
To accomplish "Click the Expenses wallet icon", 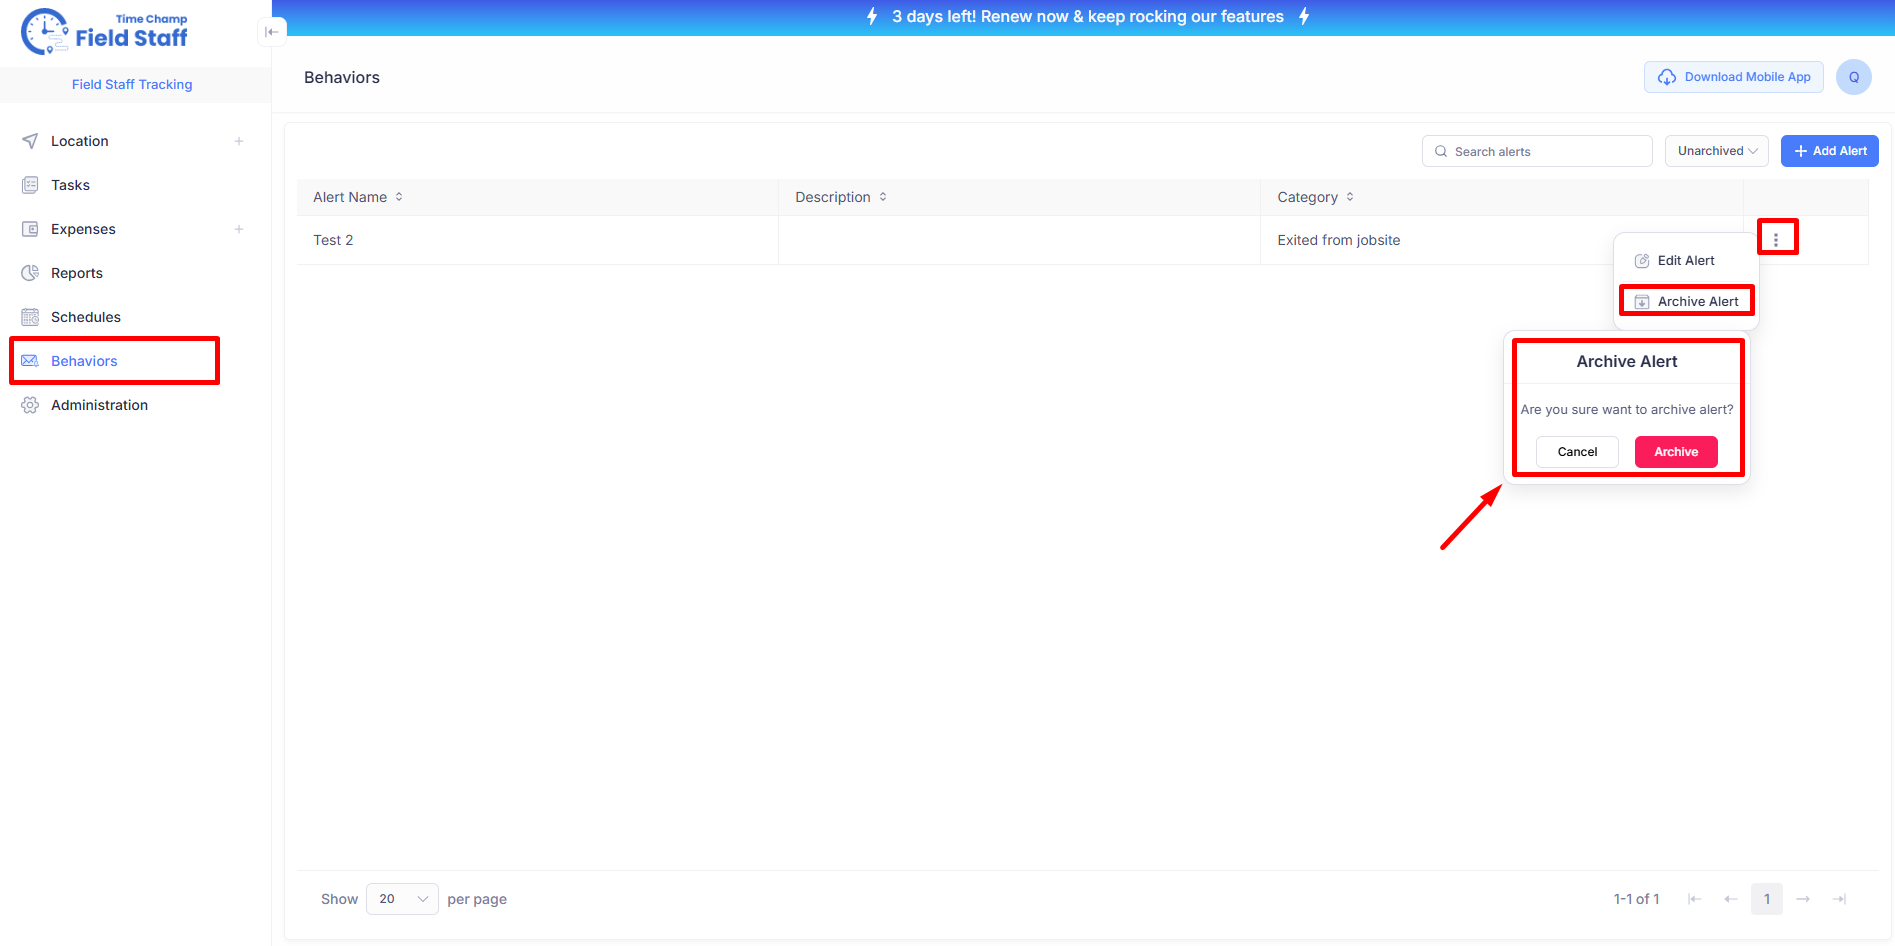I will [x=30, y=229].
